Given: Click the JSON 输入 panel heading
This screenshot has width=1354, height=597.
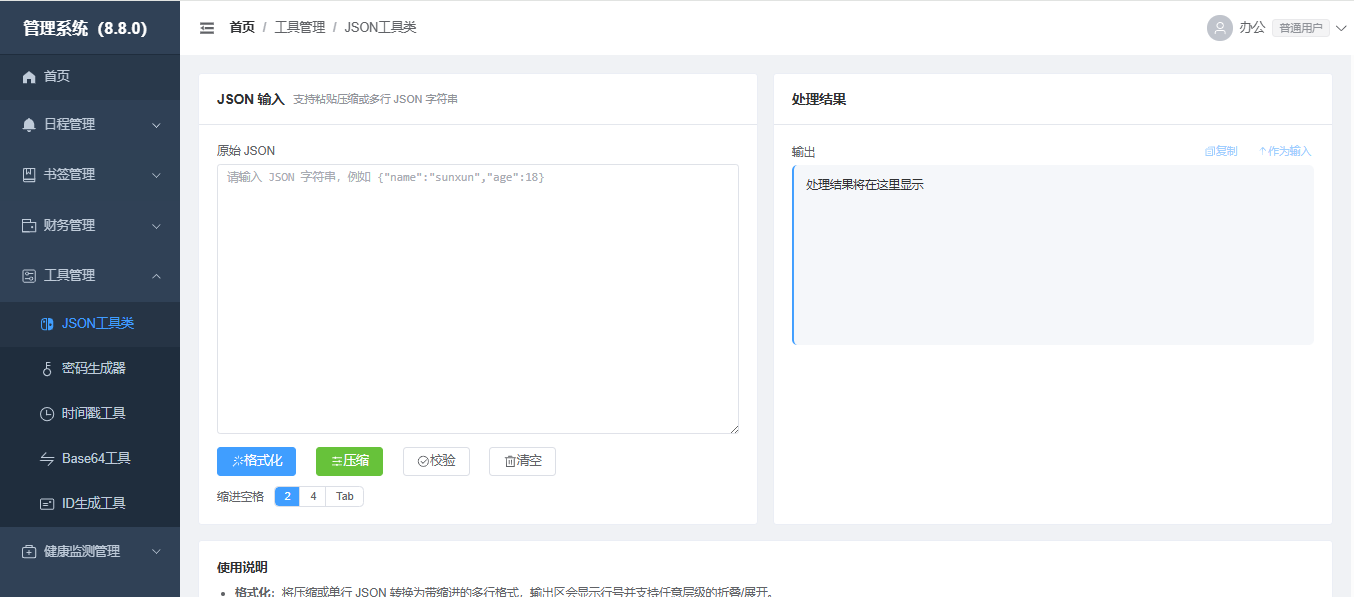Looking at the screenshot, I should coord(251,99).
